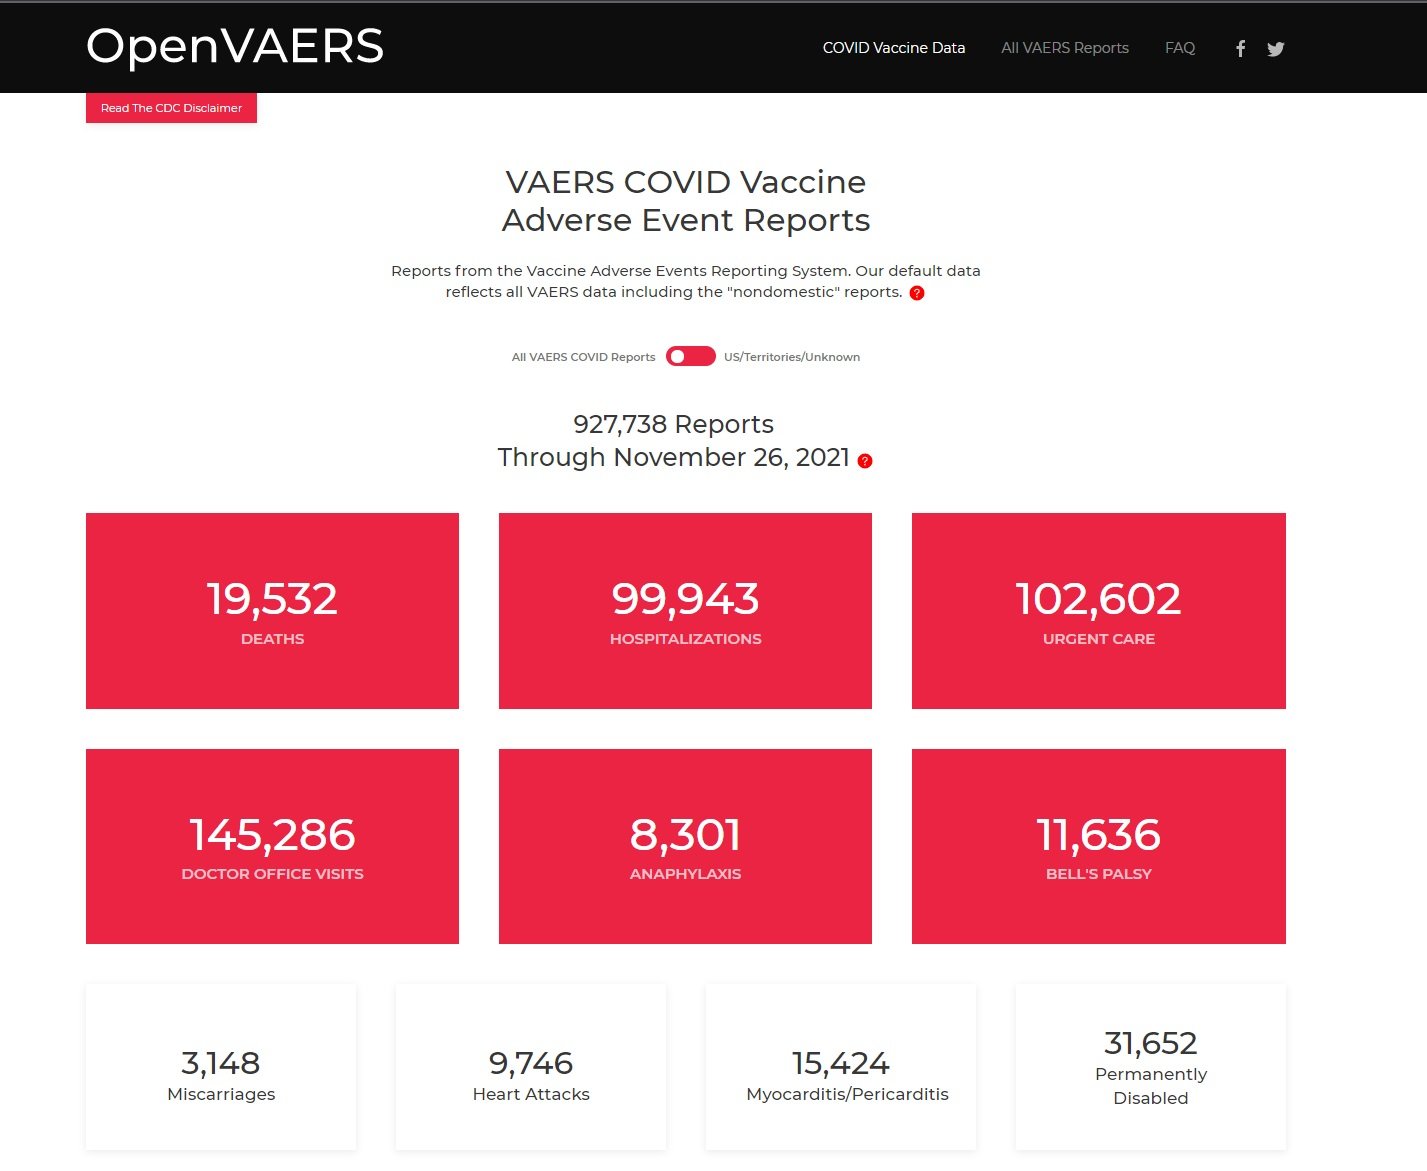Screen dimensions: 1427x1171
Task: Open the 19,532 Deaths tile
Action: (x=272, y=611)
